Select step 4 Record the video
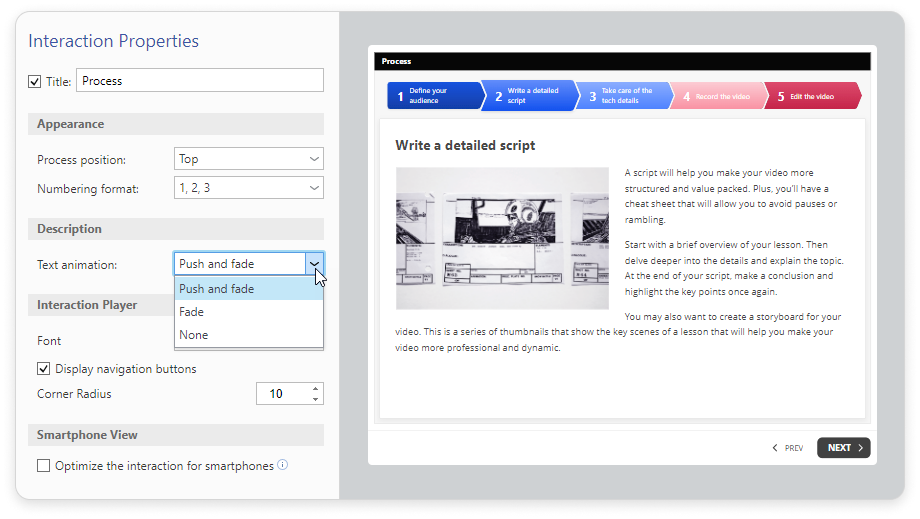920x519 pixels. (x=718, y=96)
